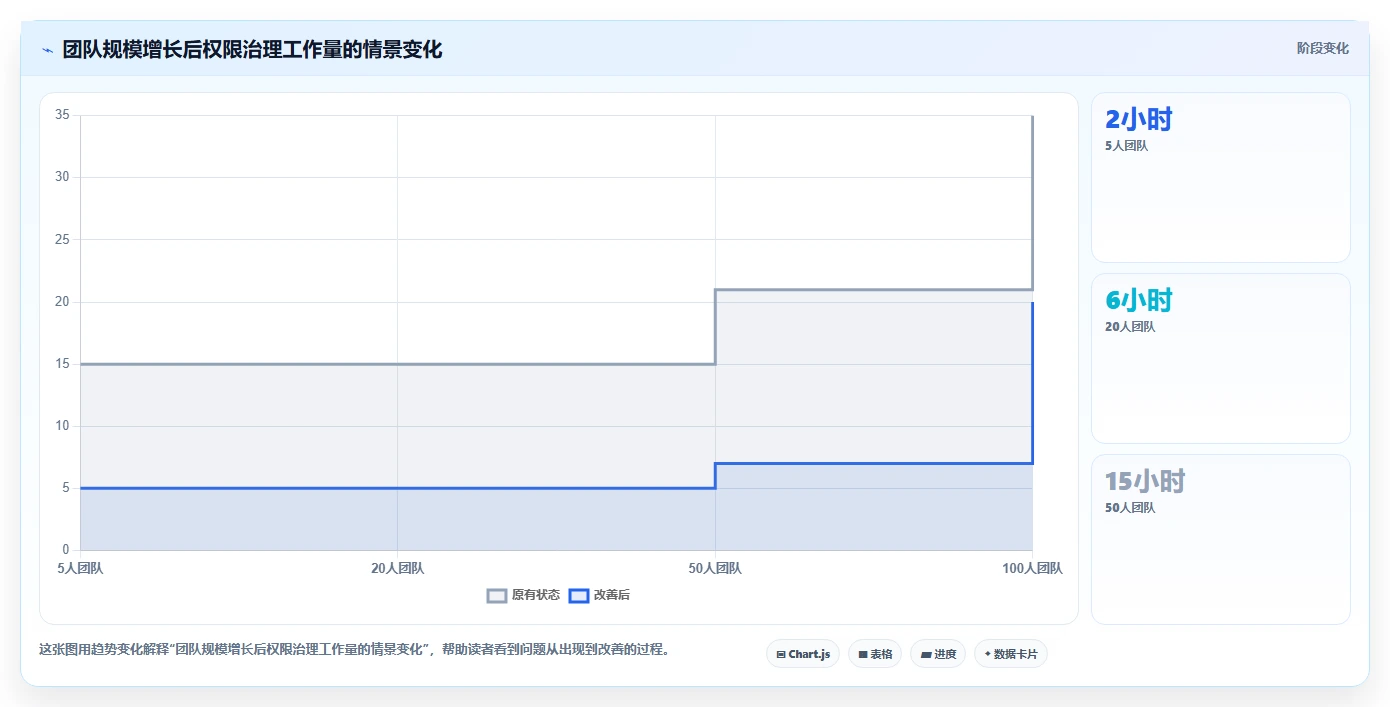Toggle the 改善后 legend swatch
The width and height of the screenshot is (1390, 707).
coord(578,595)
